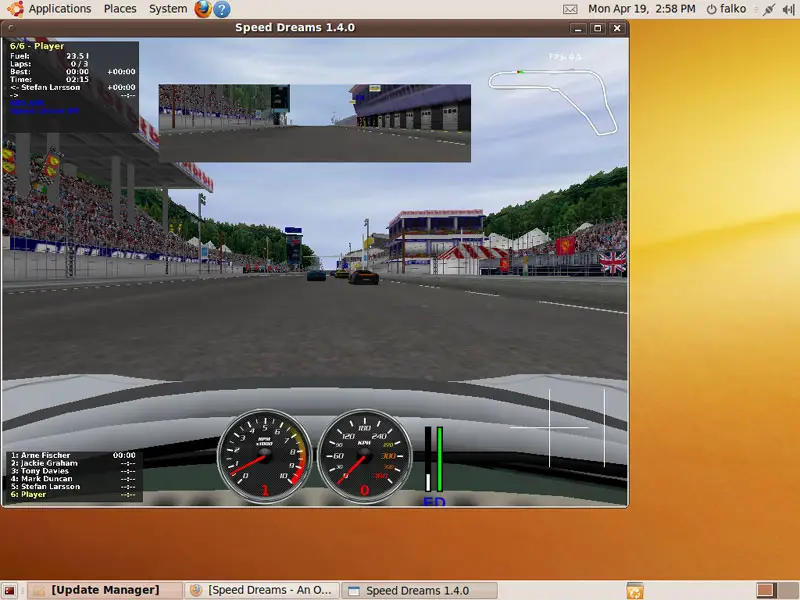
Task: Click the 'Laps:' label in the HUD
Action: pyautogui.click(x=20, y=64)
